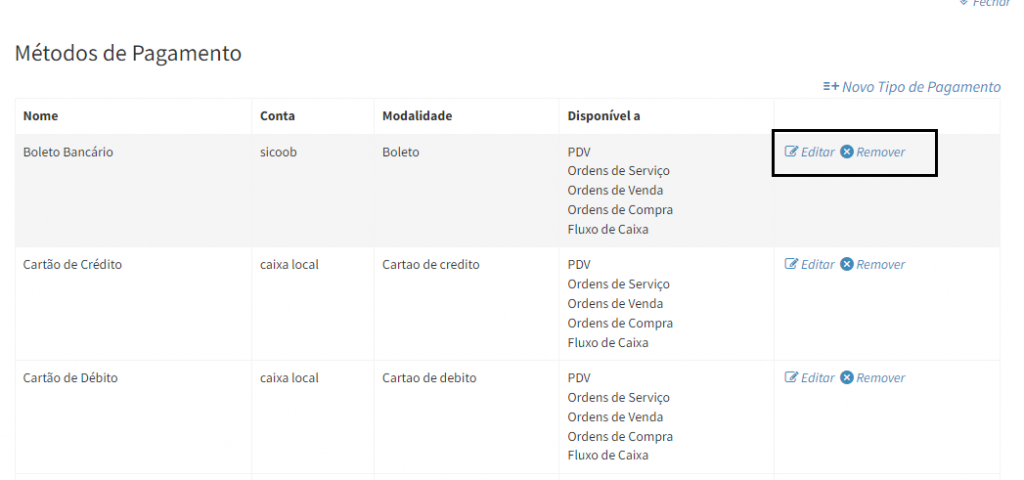
Task: Click the remove X icon for Boleto Bancário
Action: (x=847, y=152)
